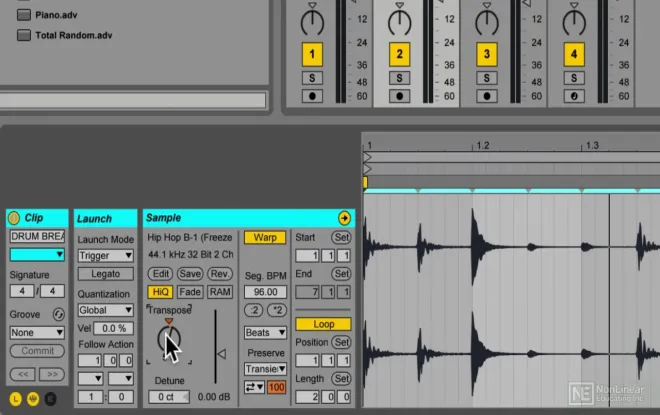Enable the RAM mode switch
This screenshot has height=415, width=660.
tap(220, 292)
